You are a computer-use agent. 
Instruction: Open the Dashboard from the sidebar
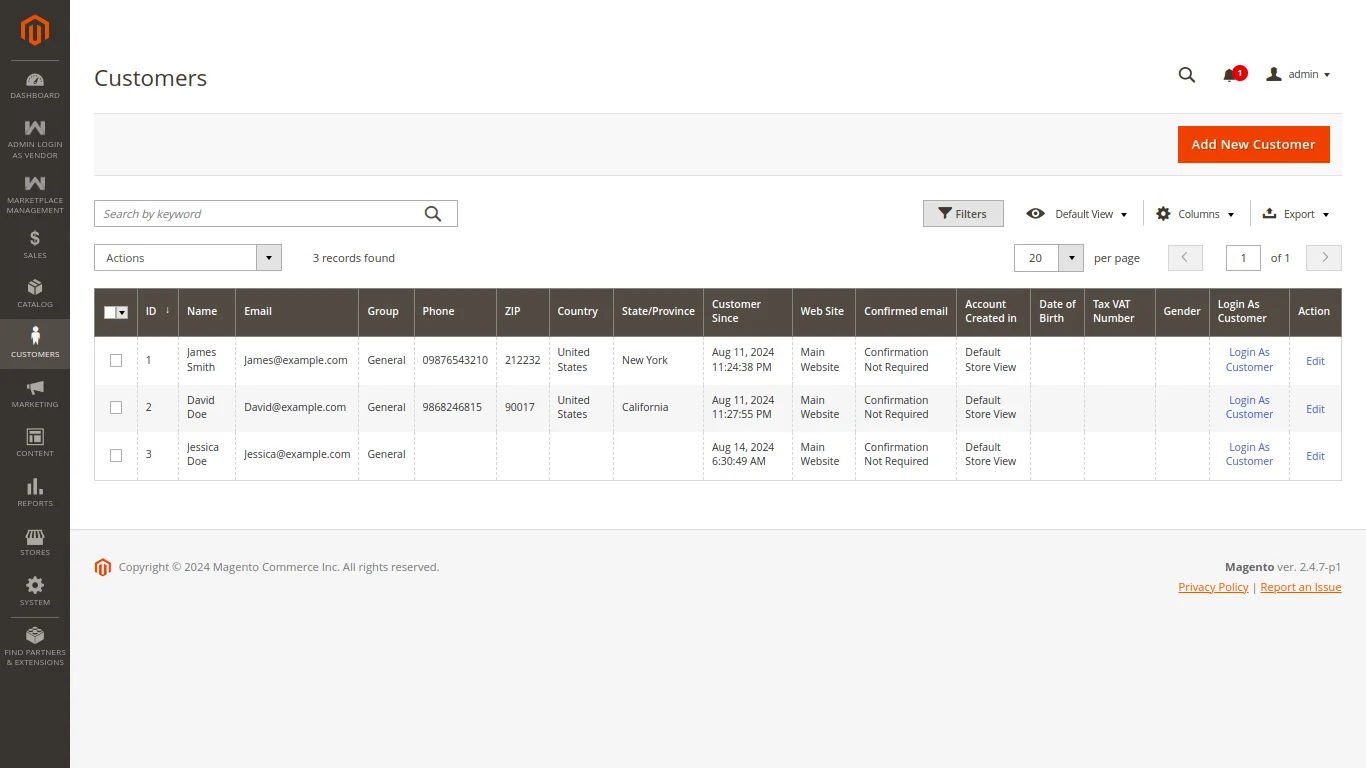pos(35,81)
